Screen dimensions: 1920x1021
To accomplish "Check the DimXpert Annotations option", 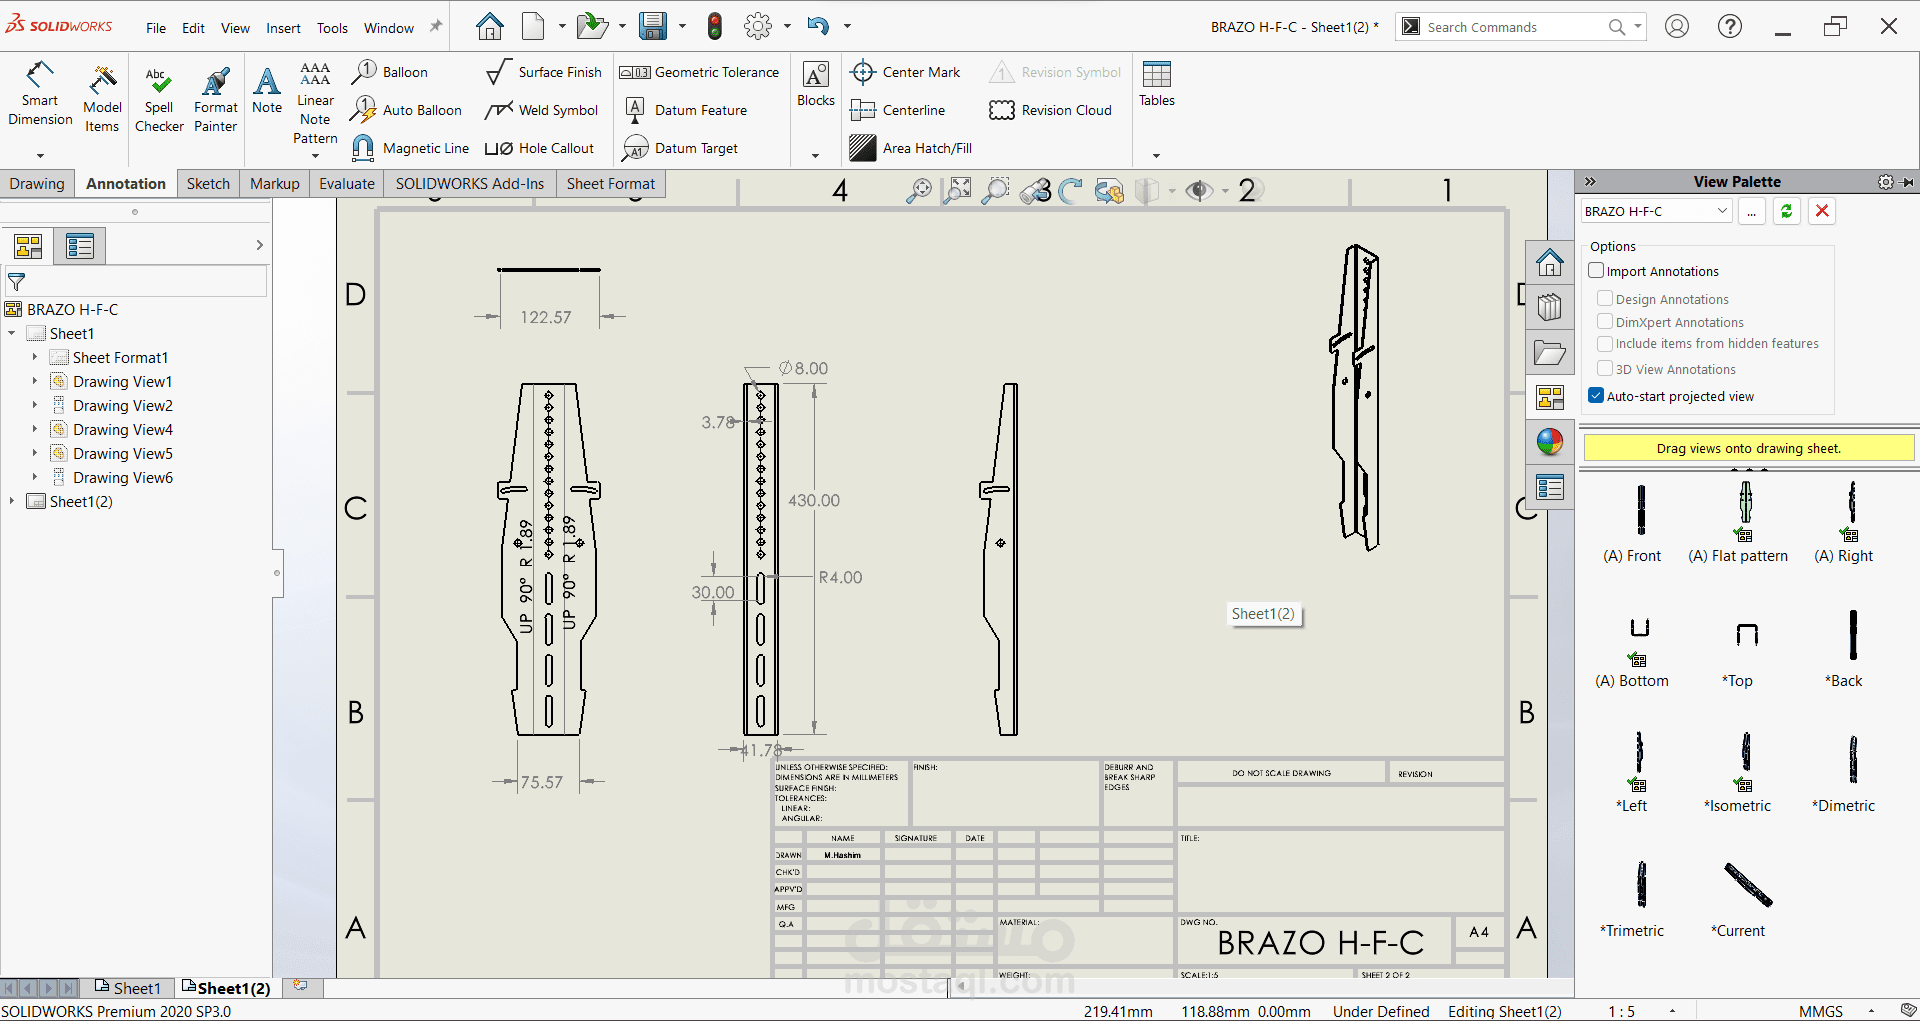I will coord(1605,321).
